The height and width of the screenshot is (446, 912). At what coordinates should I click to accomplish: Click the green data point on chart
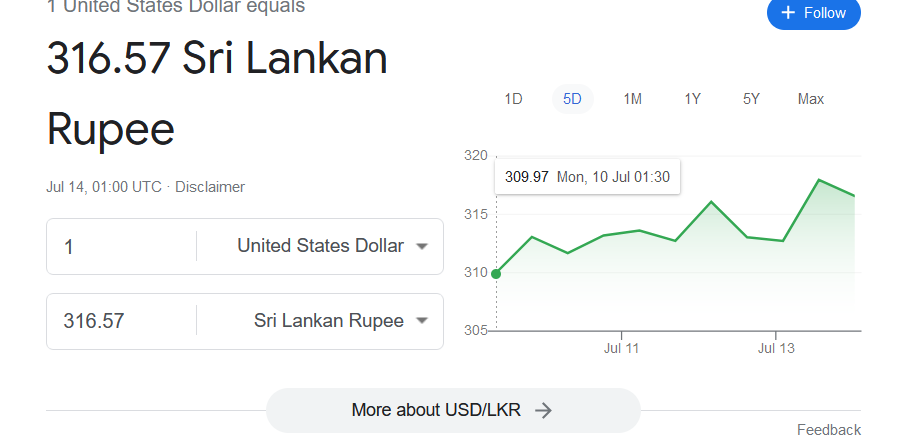click(x=496, y=274)
